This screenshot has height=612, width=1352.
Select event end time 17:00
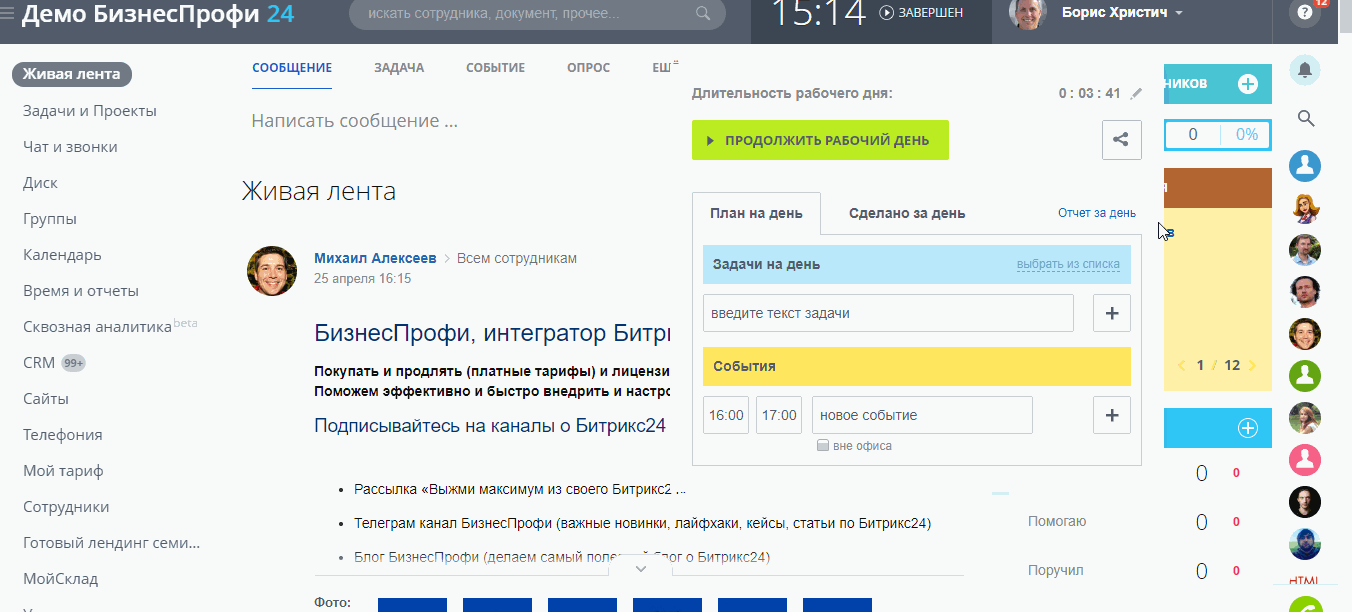(x=779, y=415)
